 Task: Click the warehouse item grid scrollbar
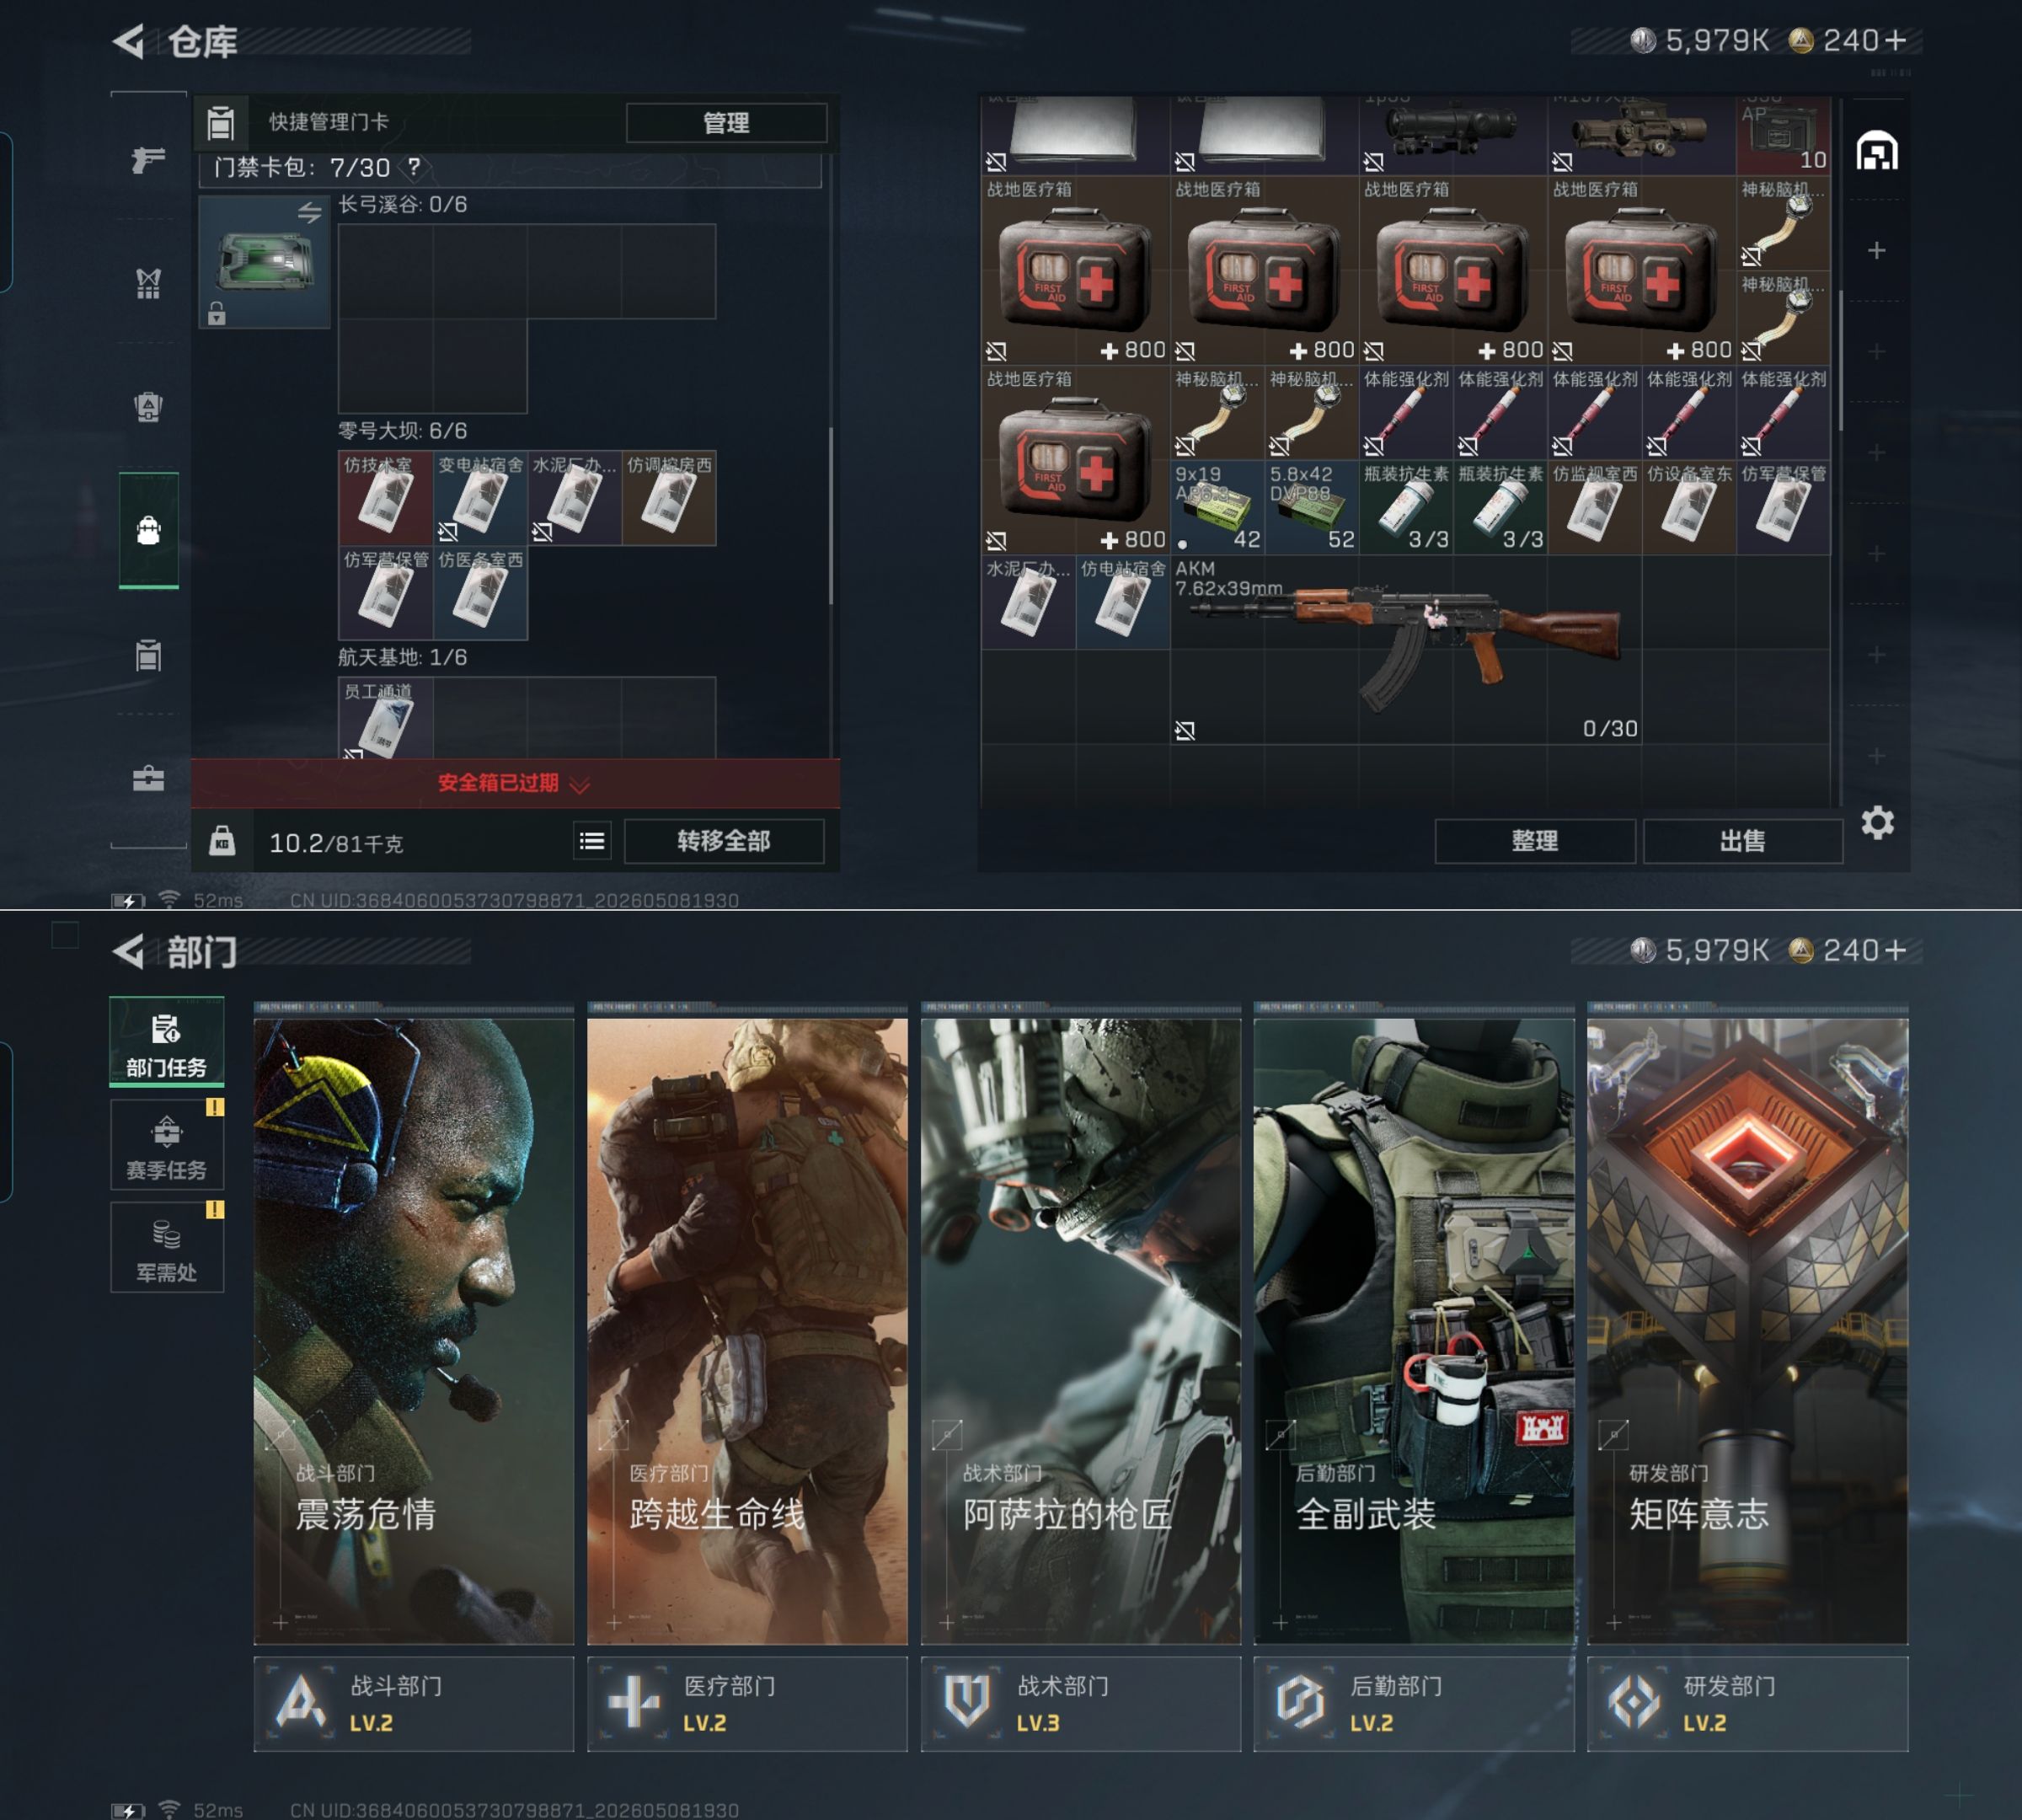[x=1840, y=360]
